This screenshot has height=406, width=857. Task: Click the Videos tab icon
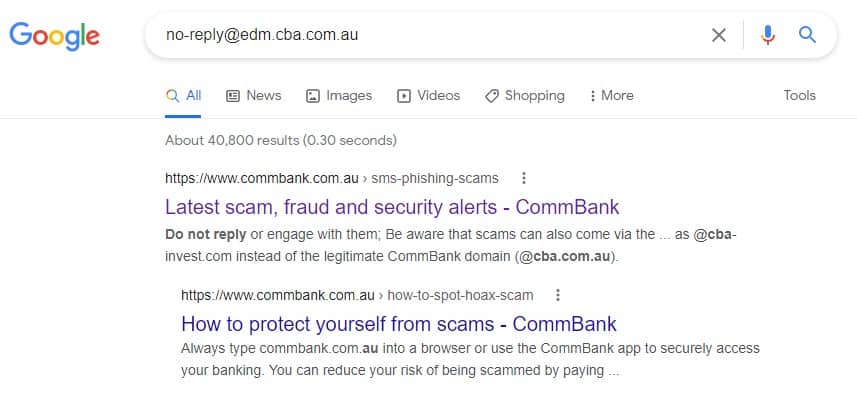[404, 96]
